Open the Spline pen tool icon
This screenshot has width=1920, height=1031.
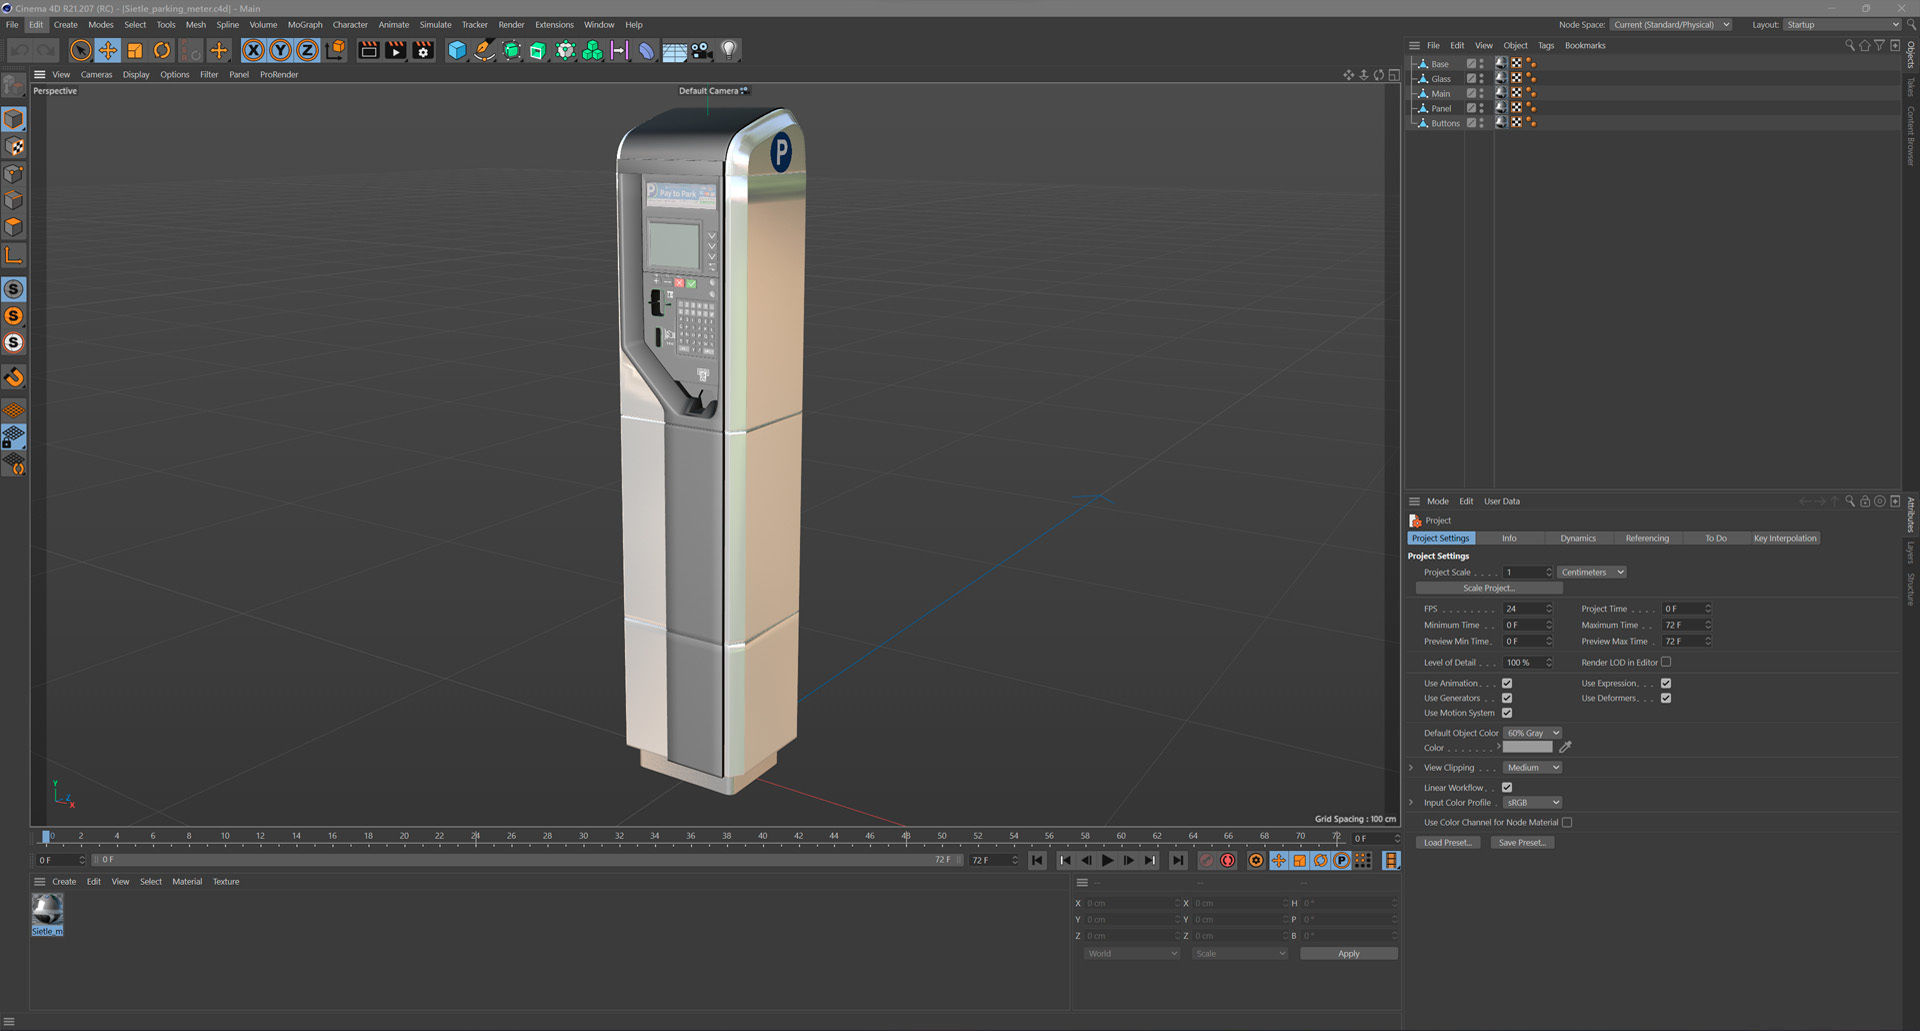tap(484, 50)
